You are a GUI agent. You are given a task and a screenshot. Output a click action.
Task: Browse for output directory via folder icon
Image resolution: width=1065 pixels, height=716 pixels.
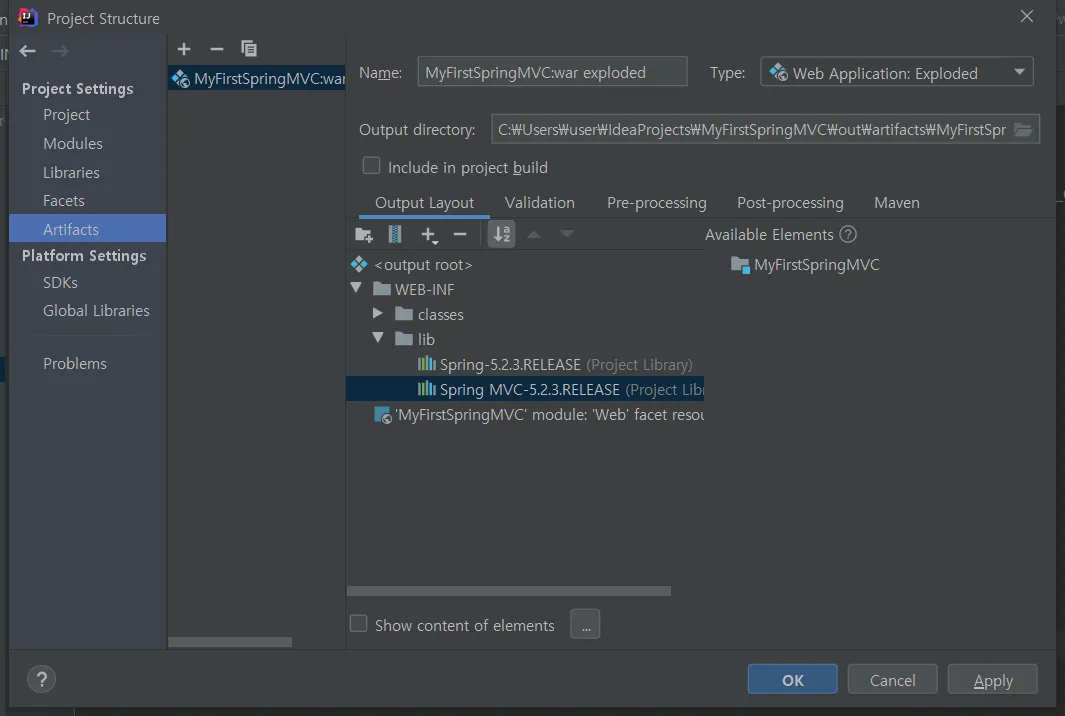[x=1023, y=130]
